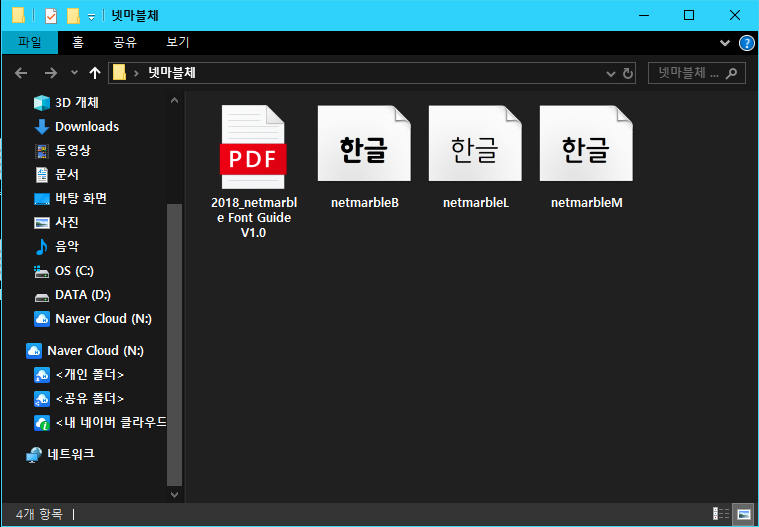Screen dimensions: 759x527
Task: Click the 4개 항목 status text
Action: (39, 514)
